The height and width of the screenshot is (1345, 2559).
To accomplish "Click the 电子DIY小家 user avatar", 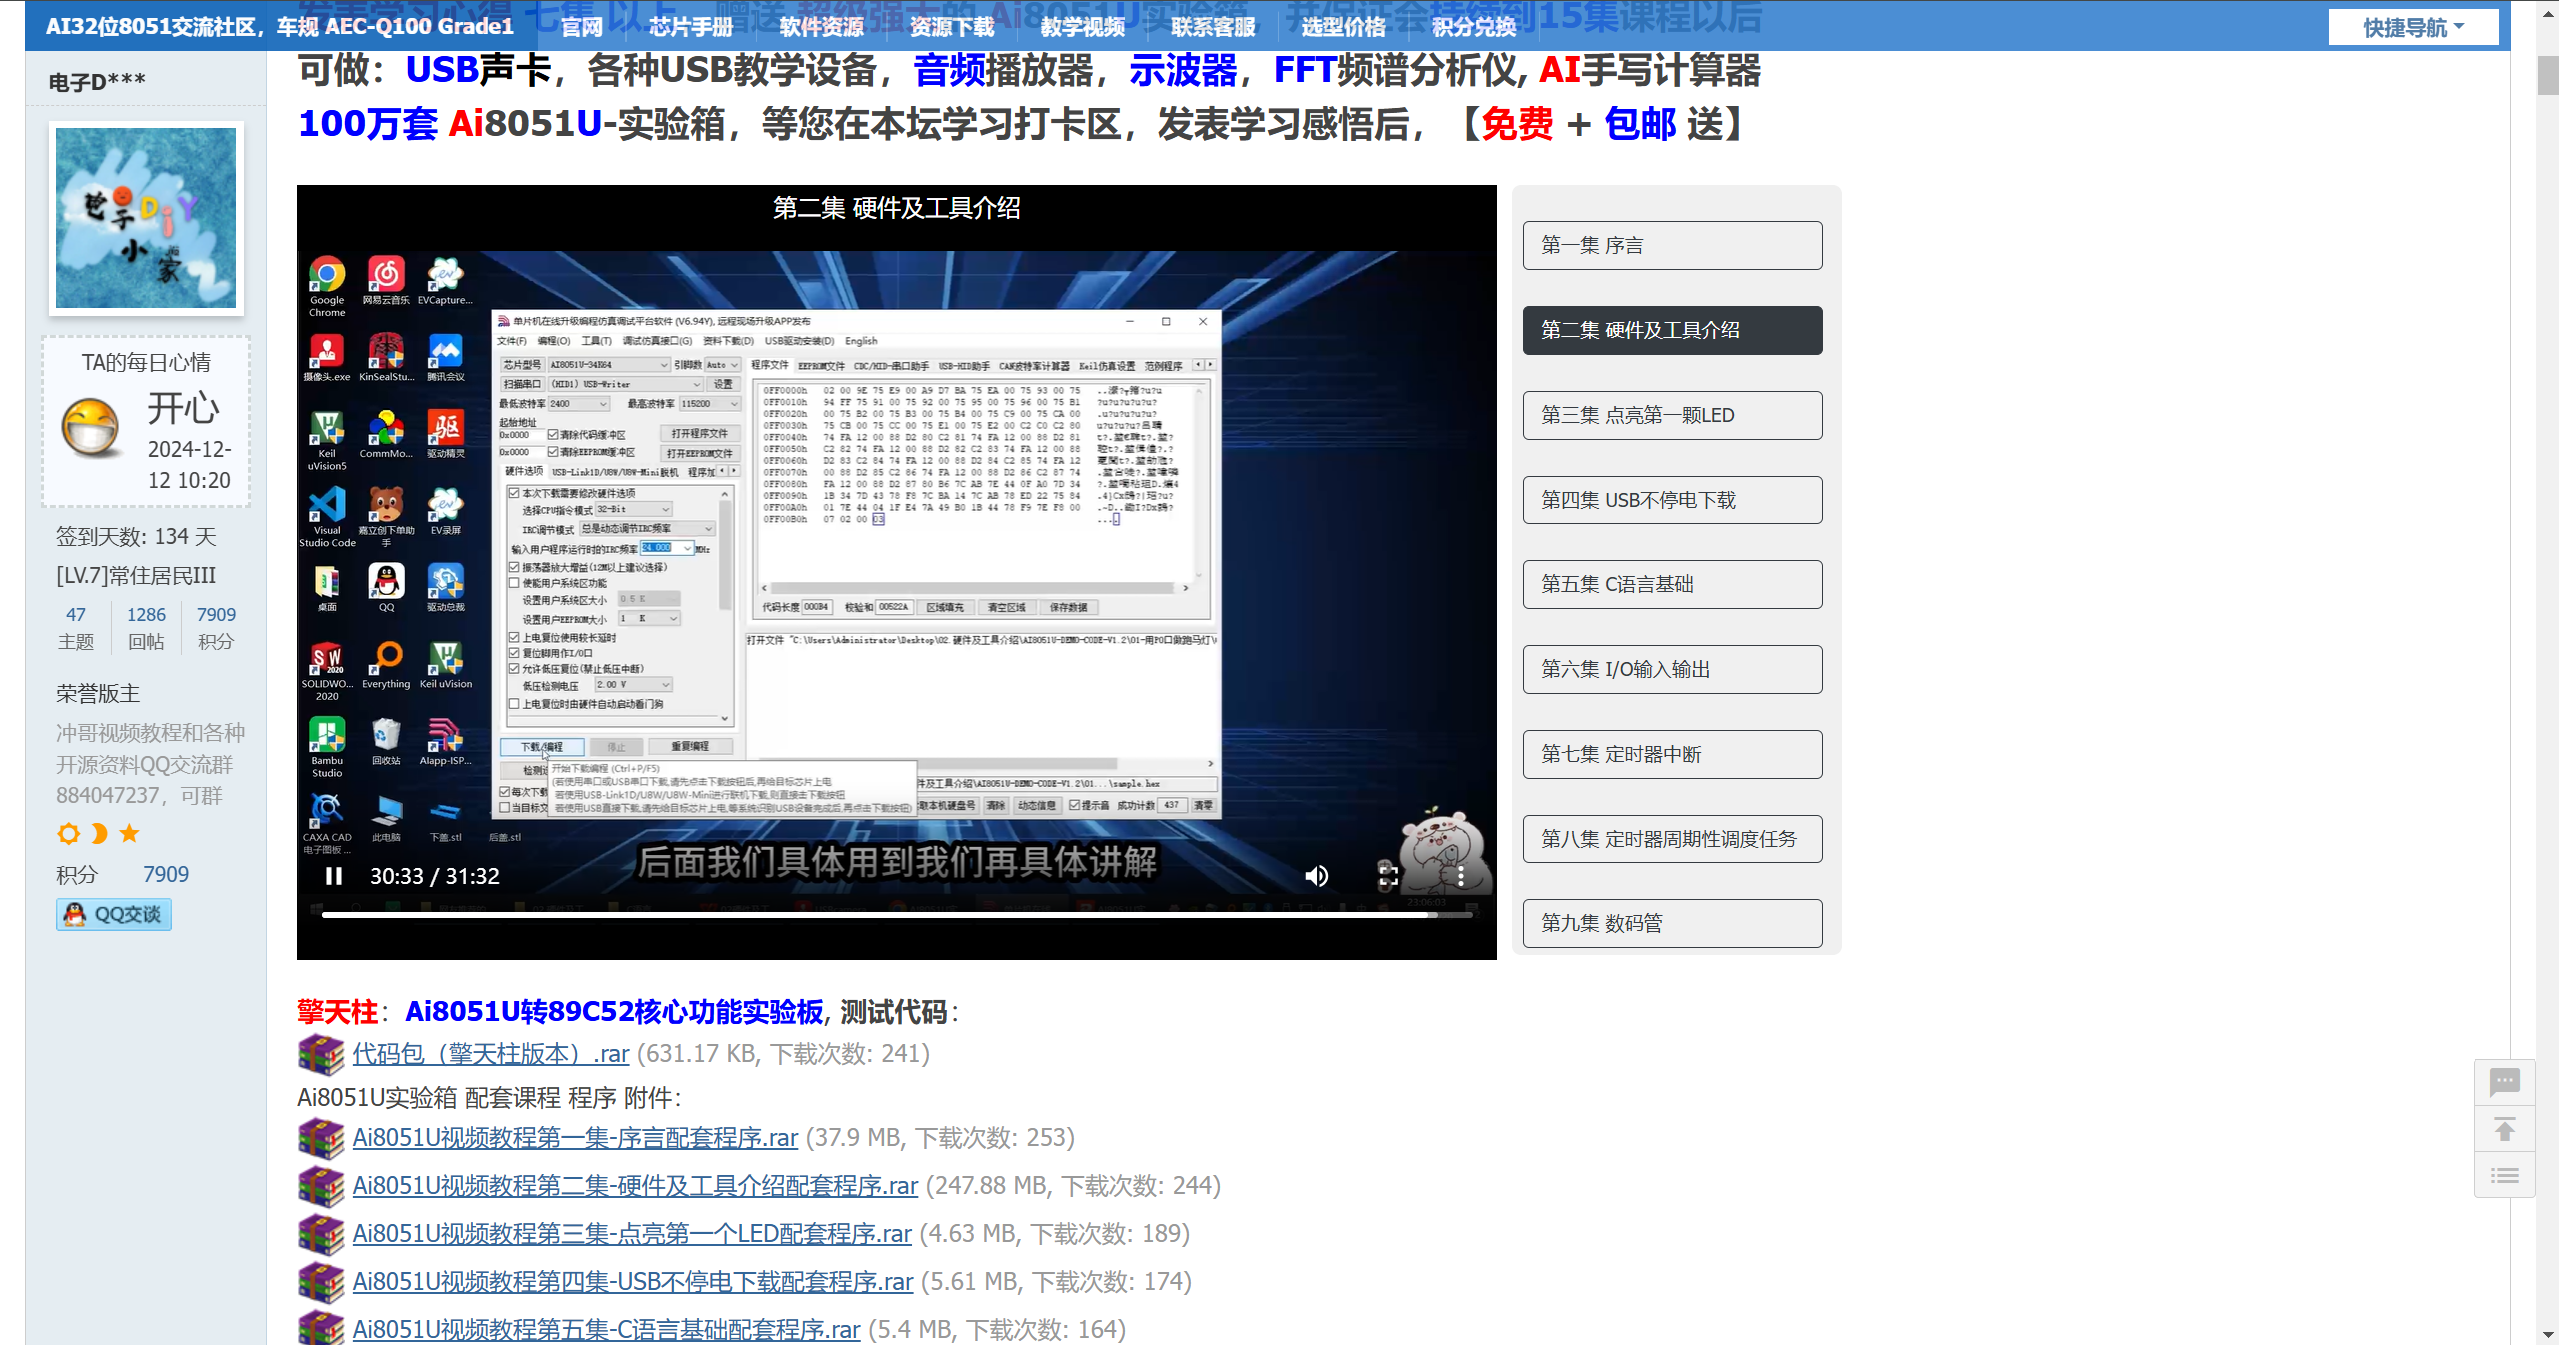I will [x=146, y=218].
